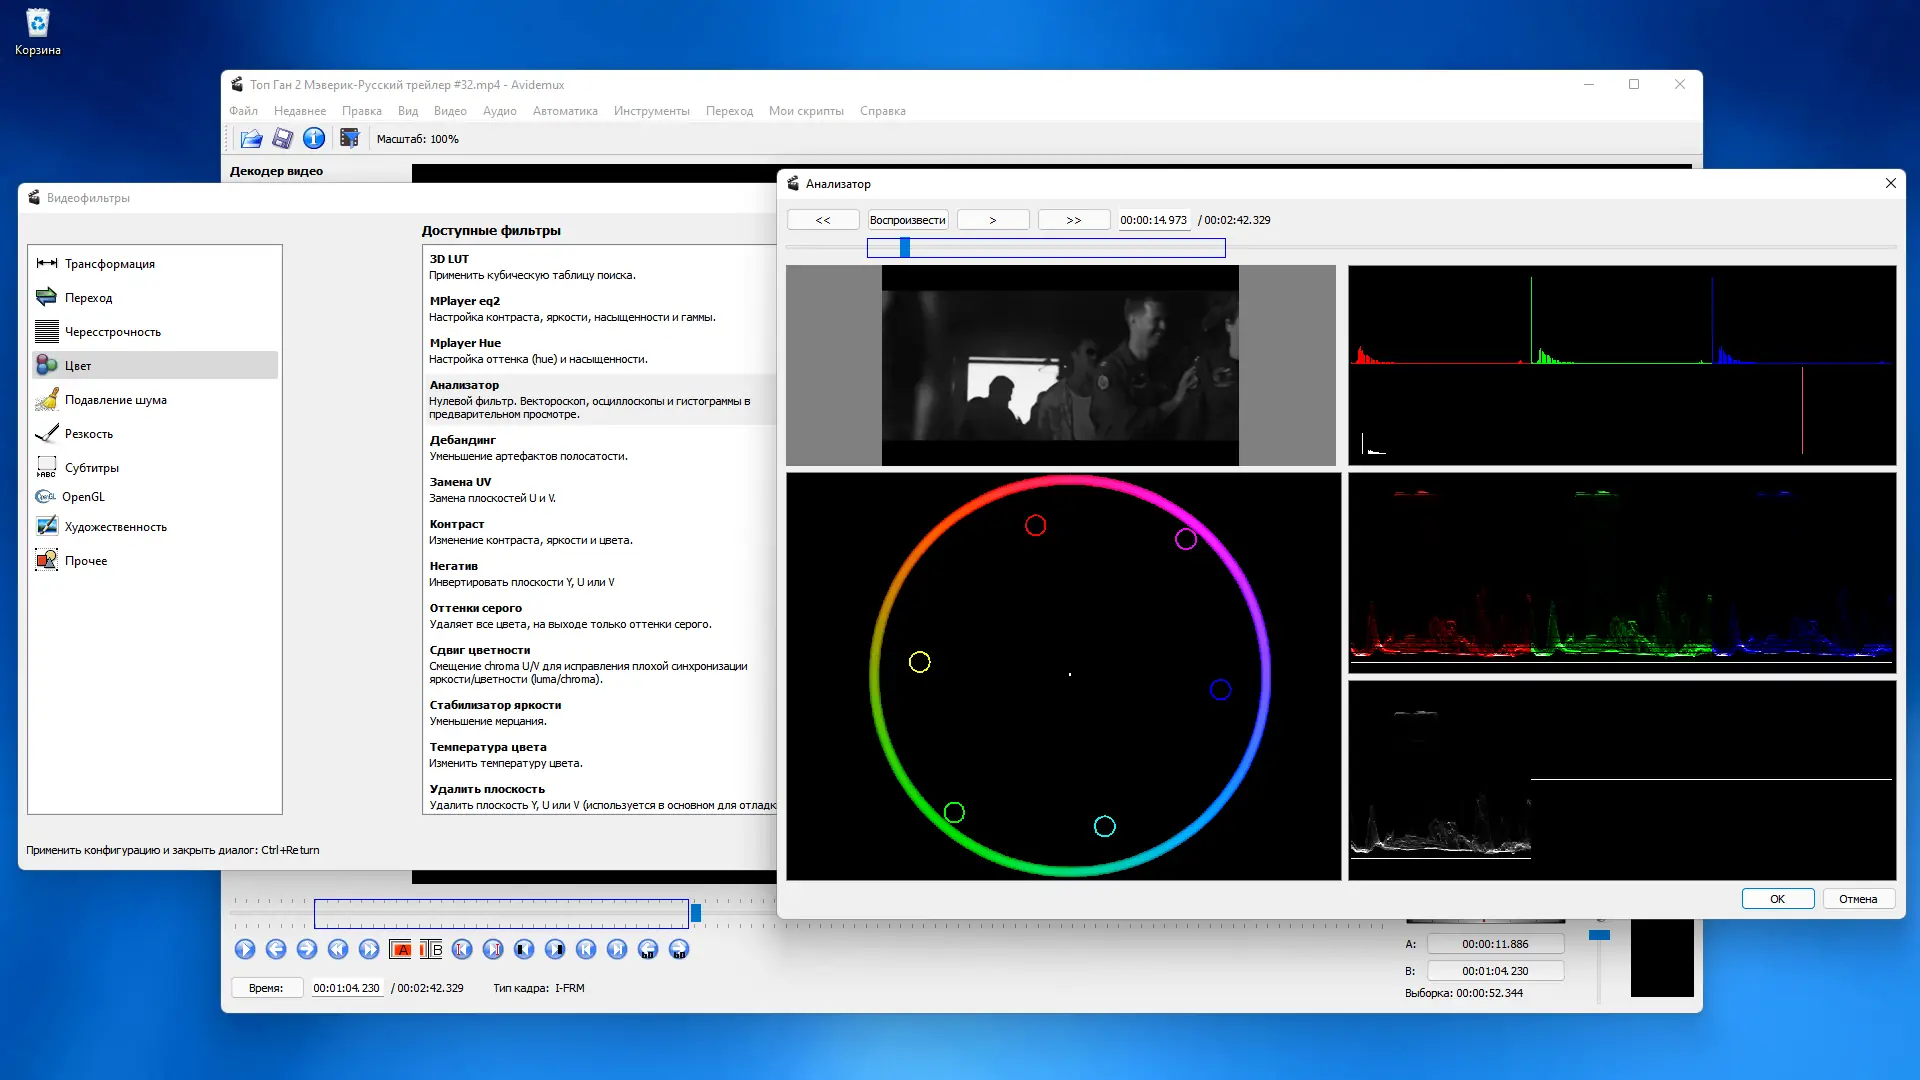The image size is (1920, 1080).
Task: Click the Save video floppy icon
Action: [x=282, y=139]
